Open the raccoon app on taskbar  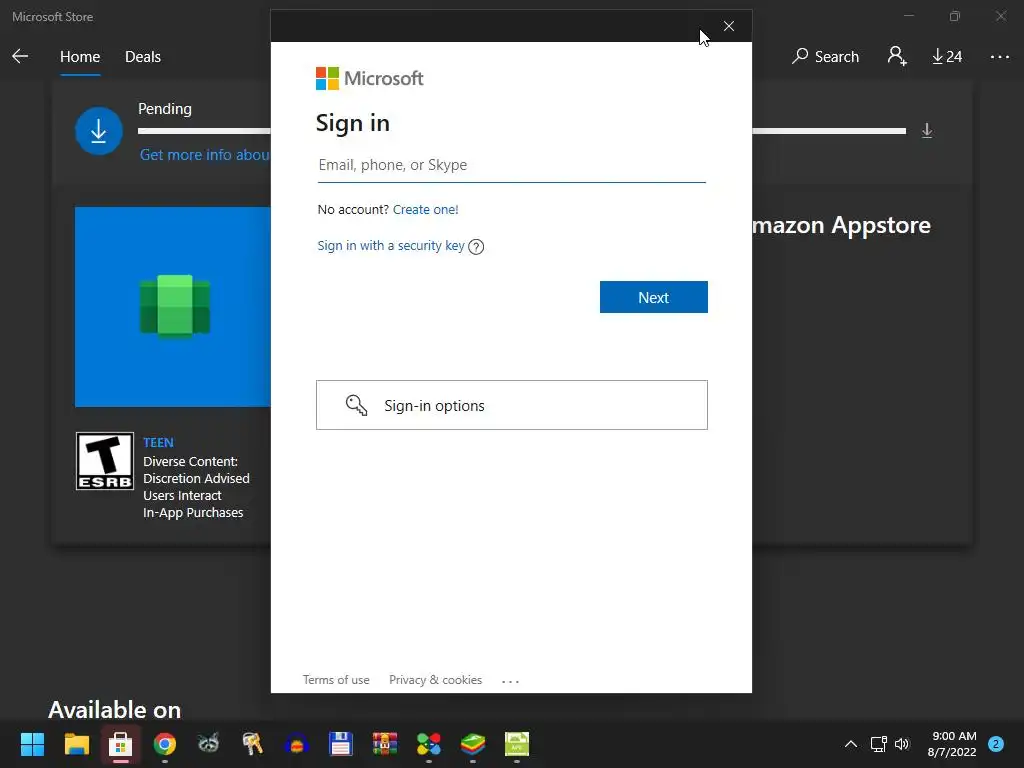click(x=208, y=743)
